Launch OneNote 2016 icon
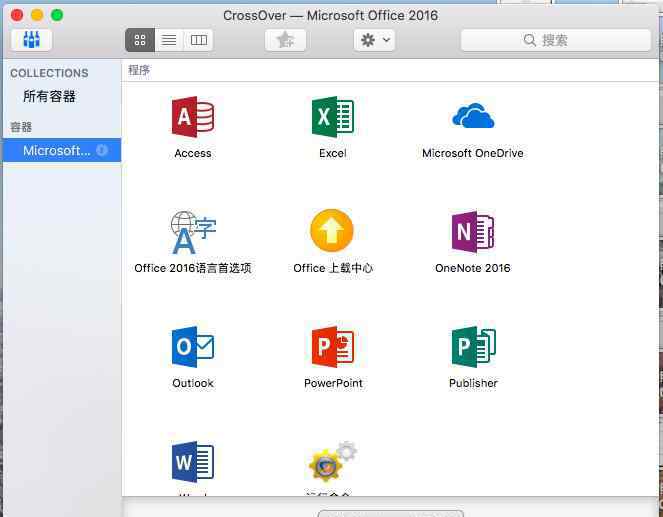 pyautogui.click(x=473, y=232)
